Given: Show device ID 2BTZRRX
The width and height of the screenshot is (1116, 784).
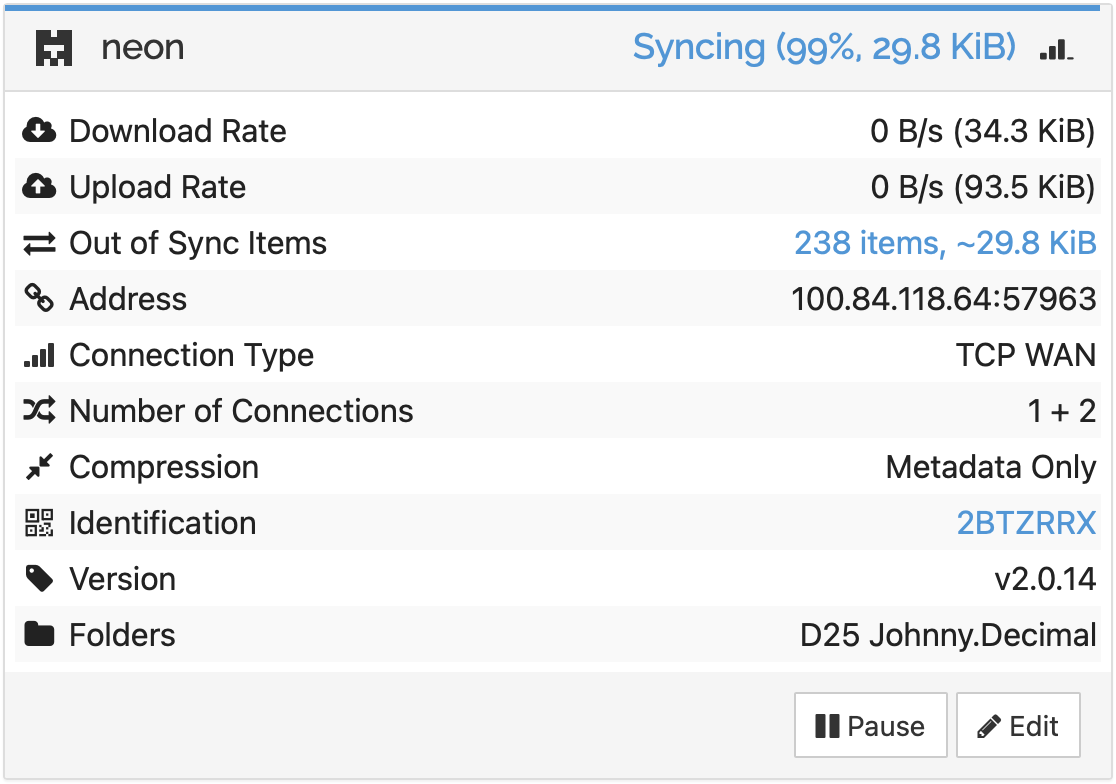Looking at the screenshot, I should (1026, 523).
